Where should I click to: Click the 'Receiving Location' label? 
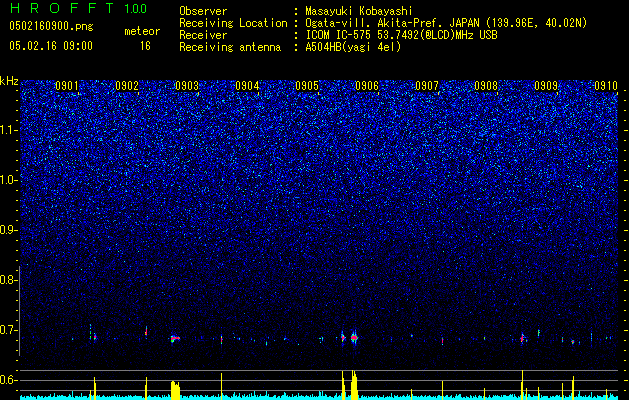point(233,23)
